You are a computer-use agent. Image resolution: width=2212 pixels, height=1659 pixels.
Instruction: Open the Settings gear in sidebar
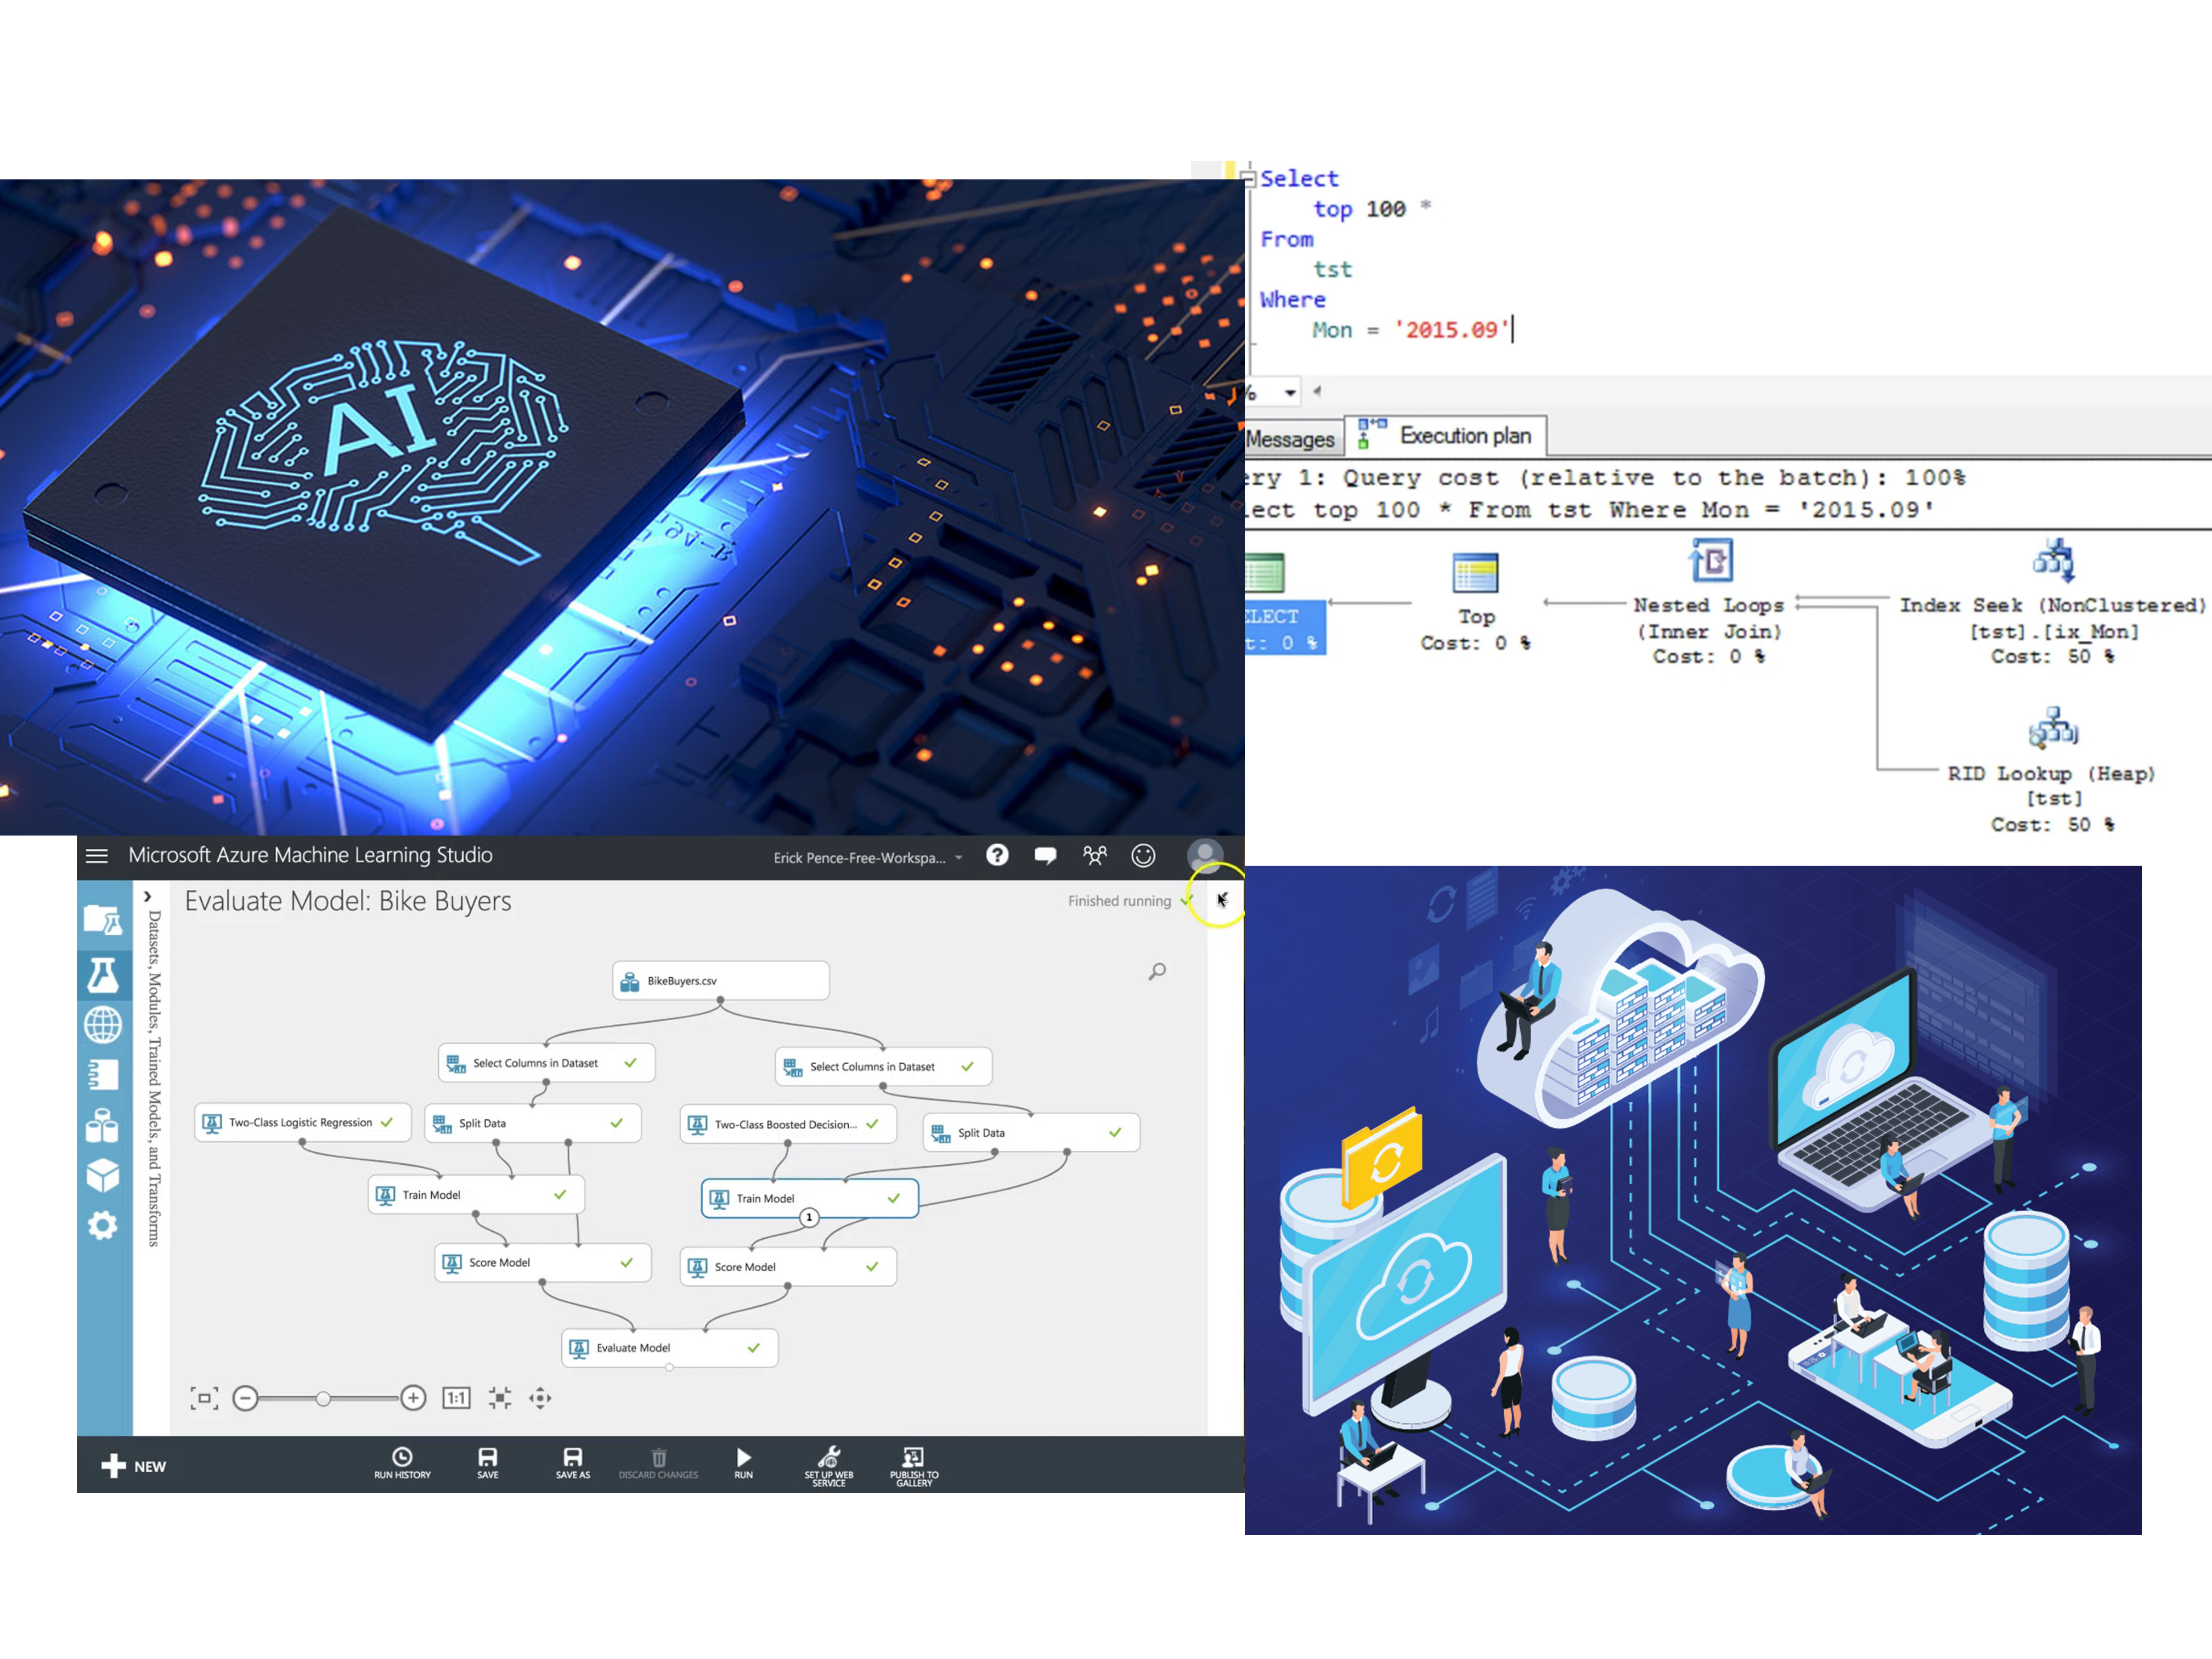[x=103, y=1225]
